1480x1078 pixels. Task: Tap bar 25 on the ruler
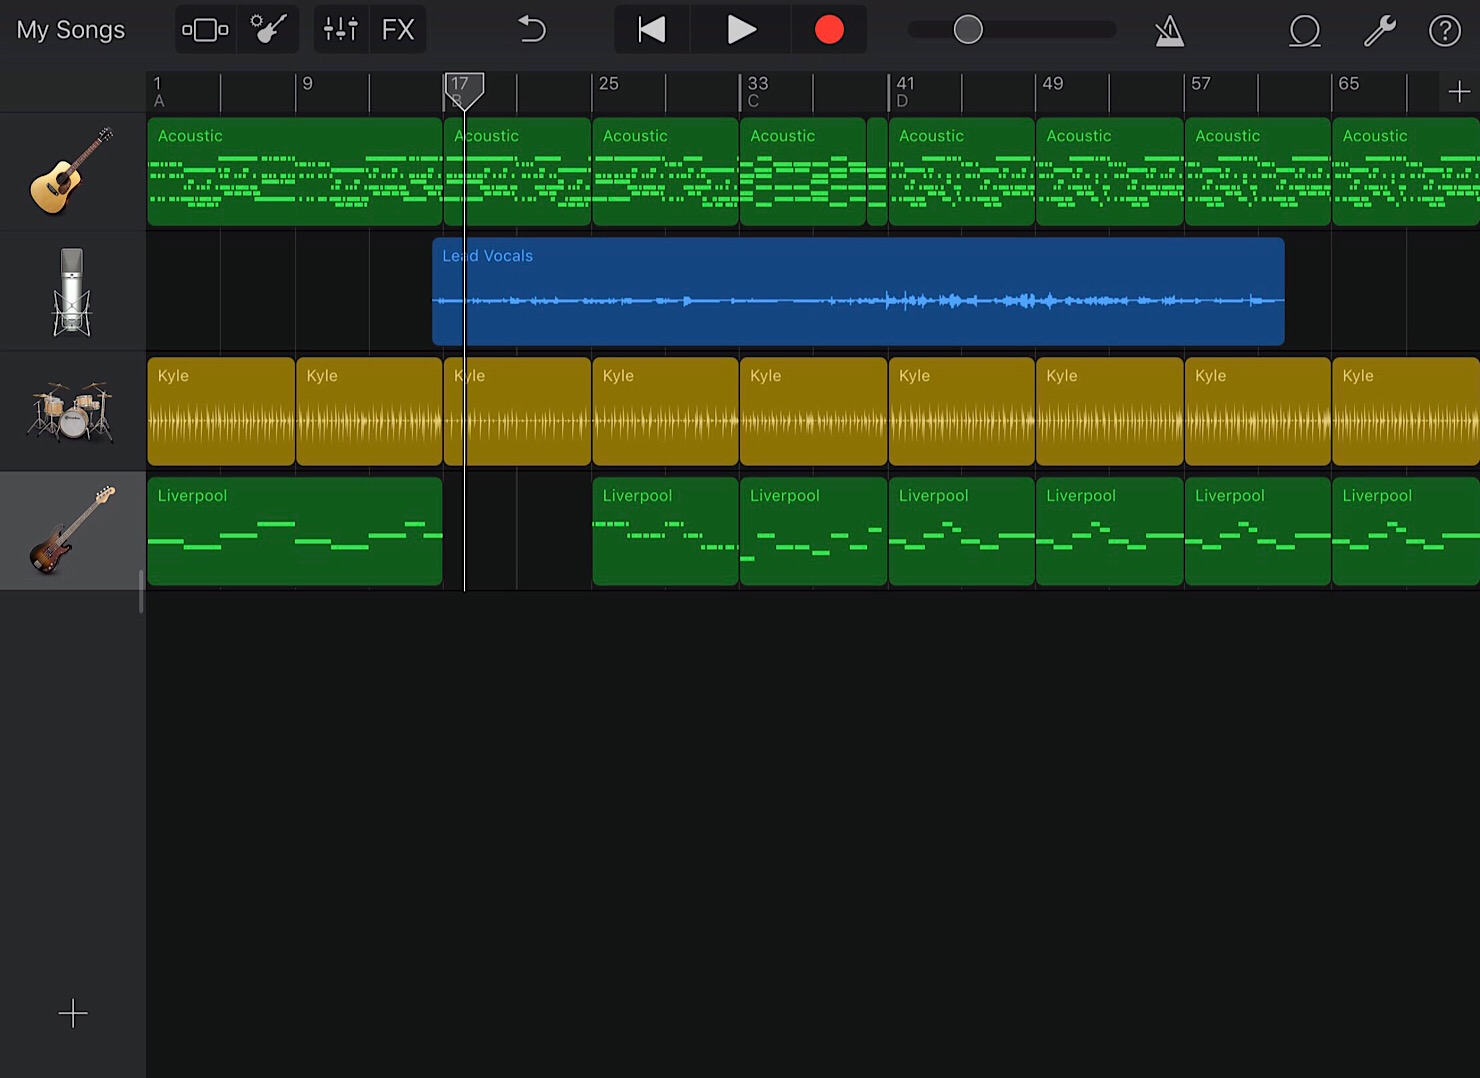pos(608,84)
